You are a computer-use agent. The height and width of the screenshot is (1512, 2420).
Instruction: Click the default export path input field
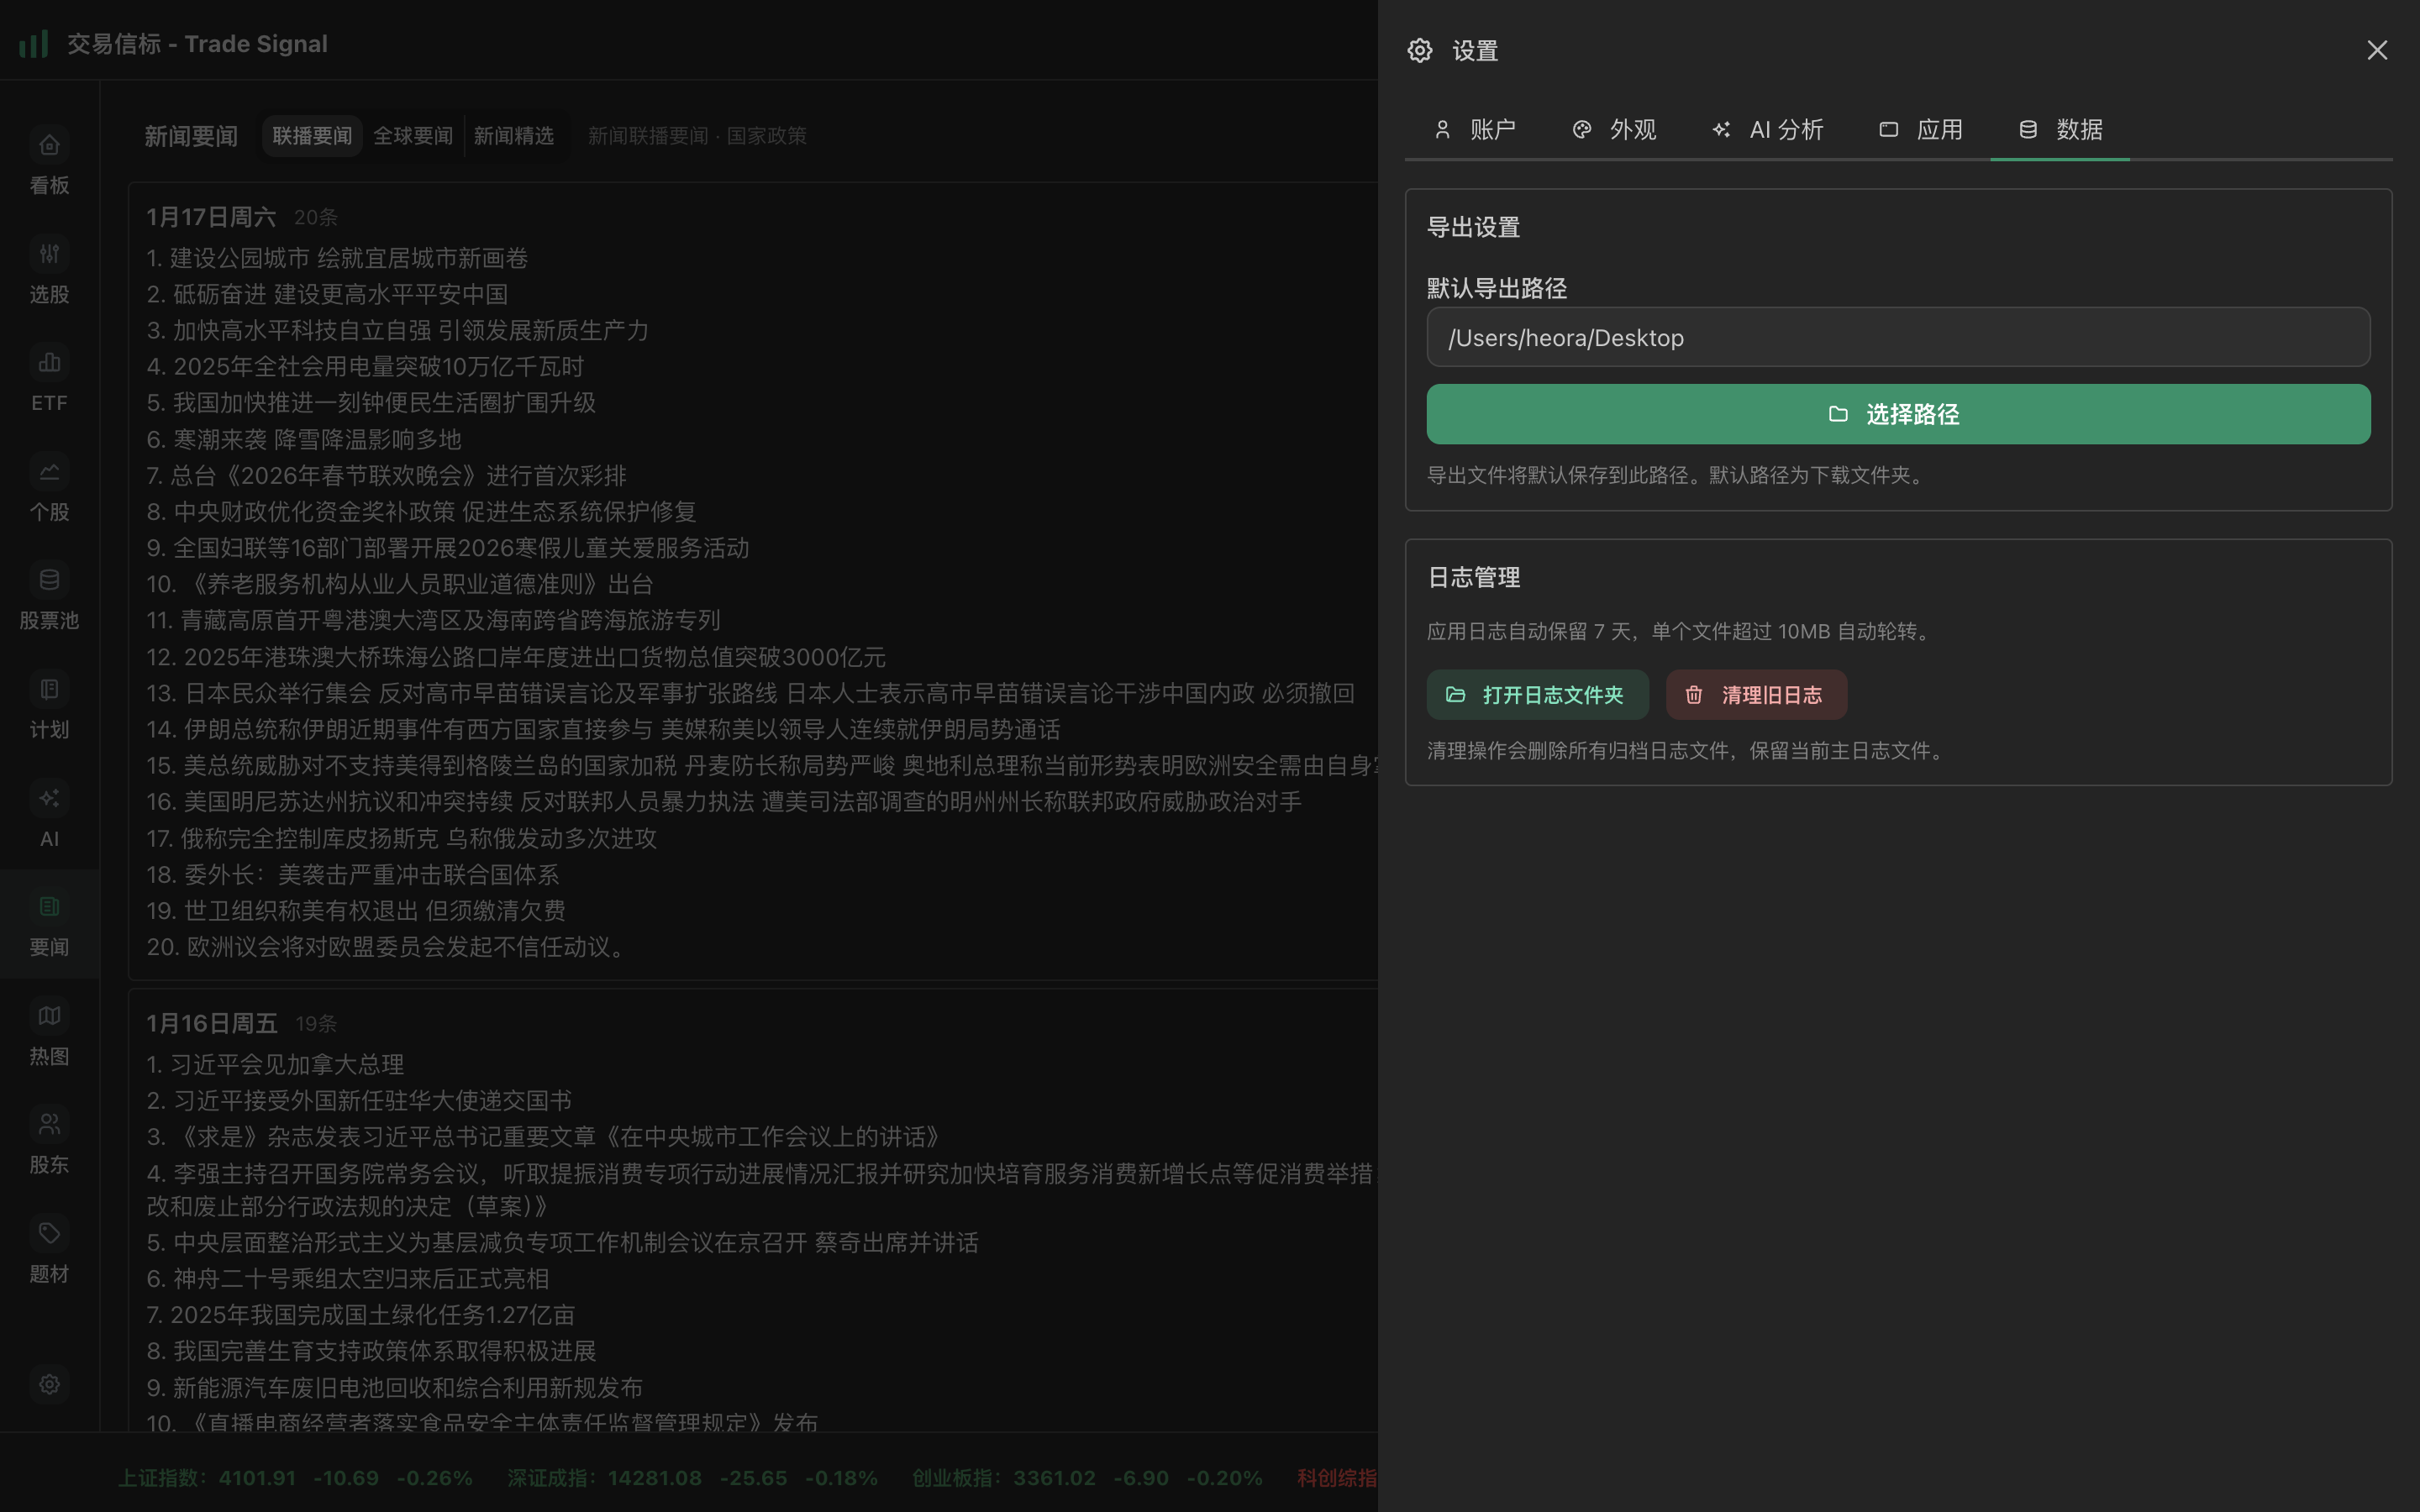tap(1897, 338)
